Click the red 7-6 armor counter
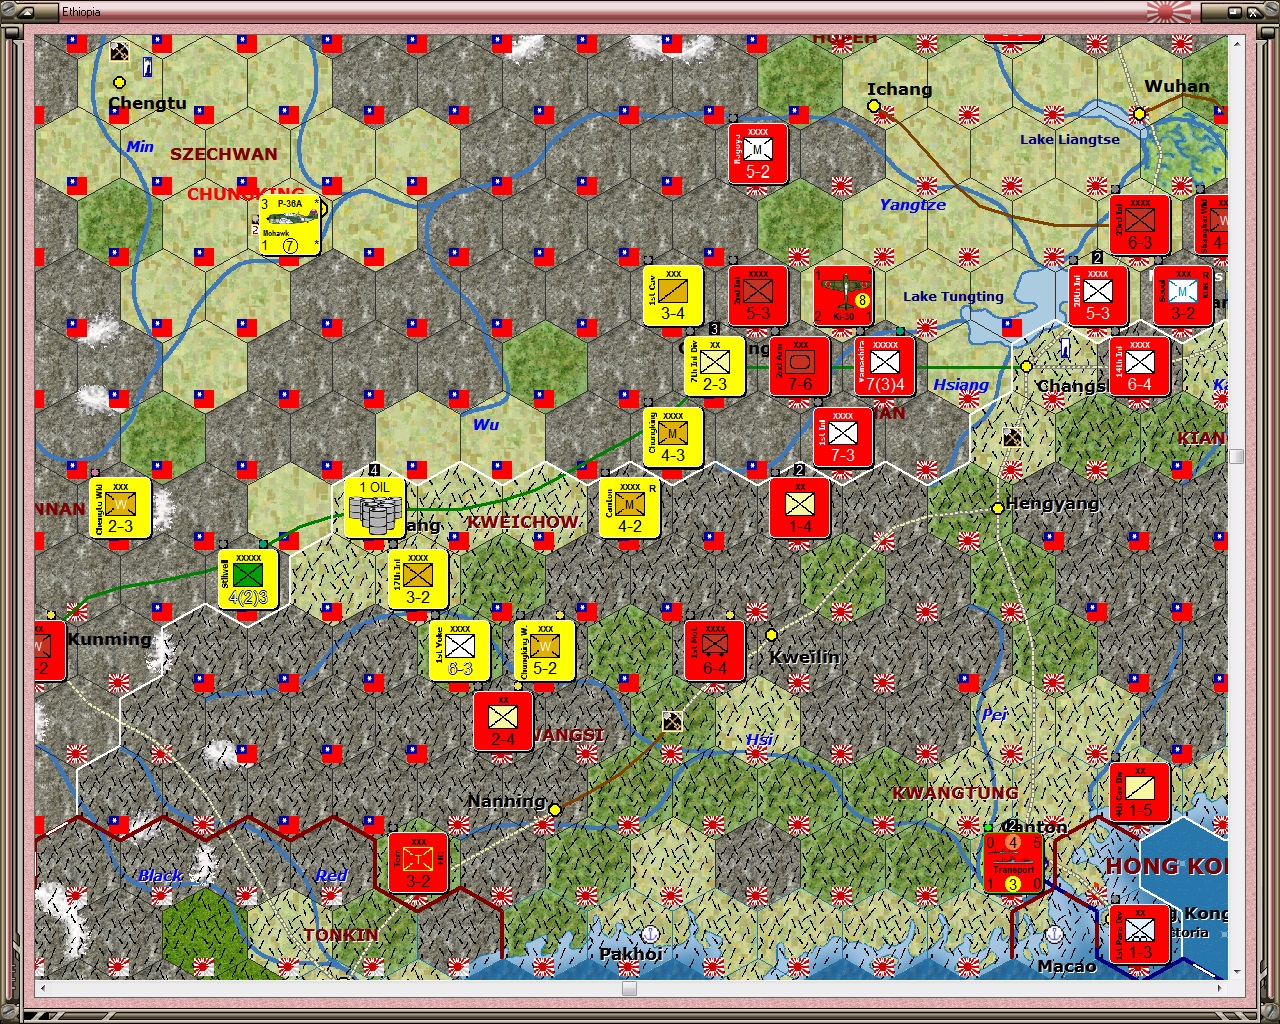Viewport: 1280px width, 1024px height. tap(800, 366)
